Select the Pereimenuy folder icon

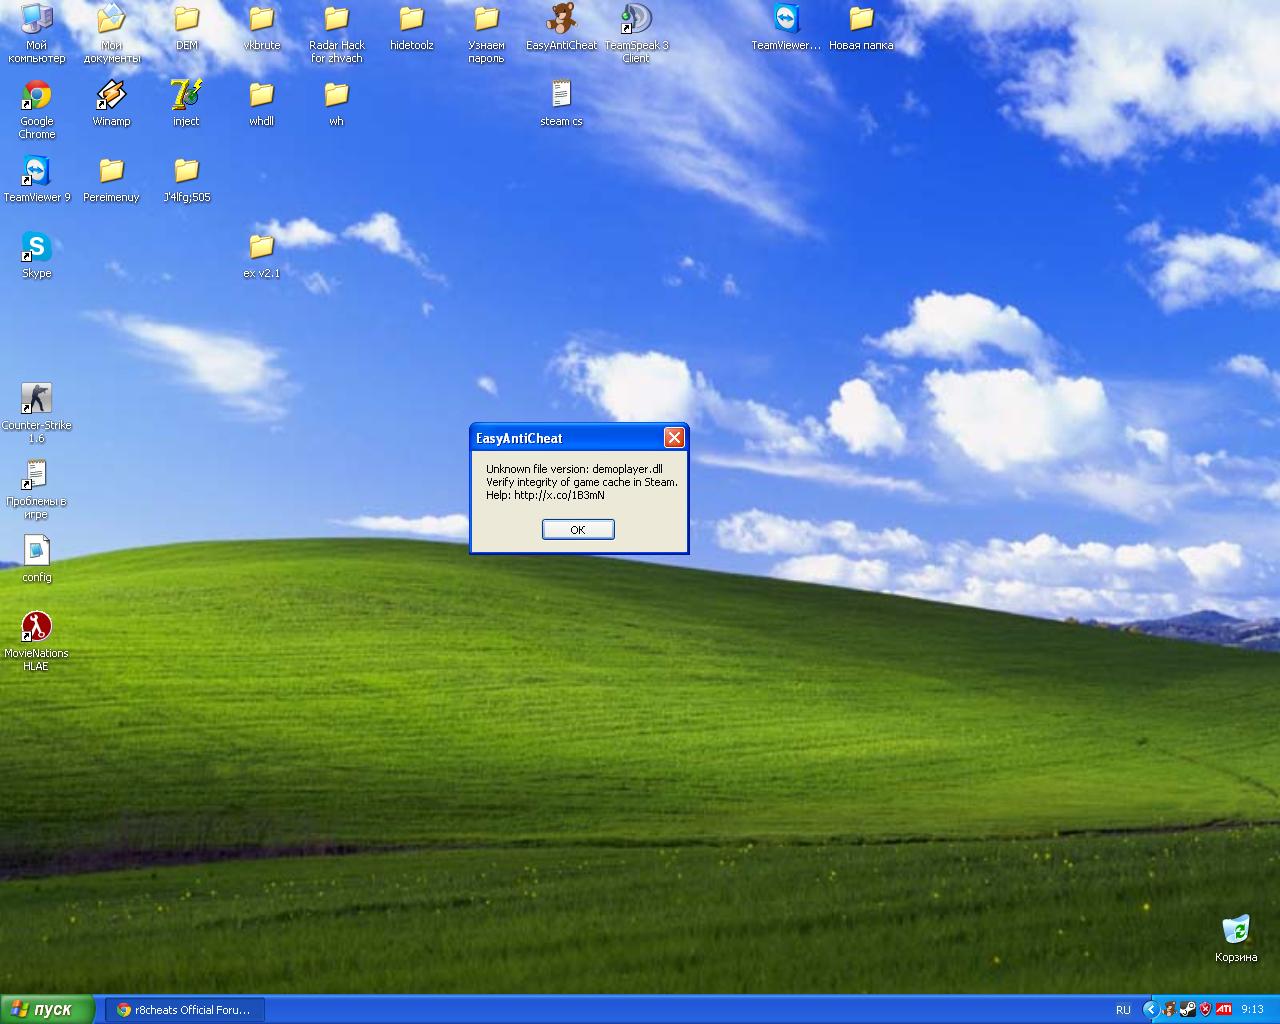pos(111,180)
